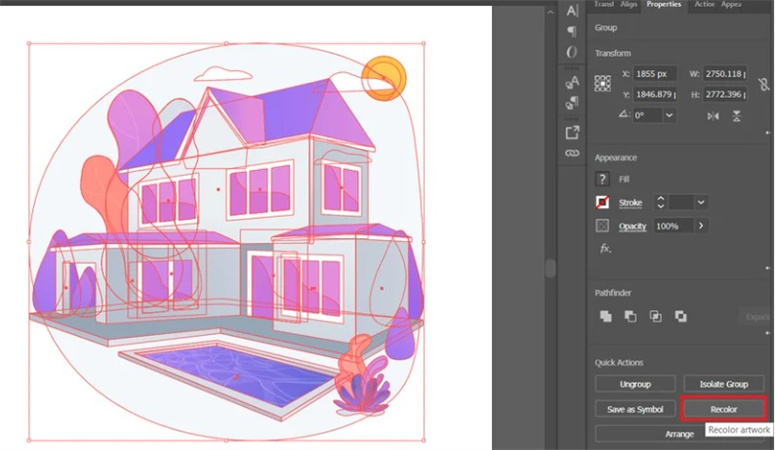775x450 pixels.
Task: Click the Stroke color swatch
Action: pos(602,202)
